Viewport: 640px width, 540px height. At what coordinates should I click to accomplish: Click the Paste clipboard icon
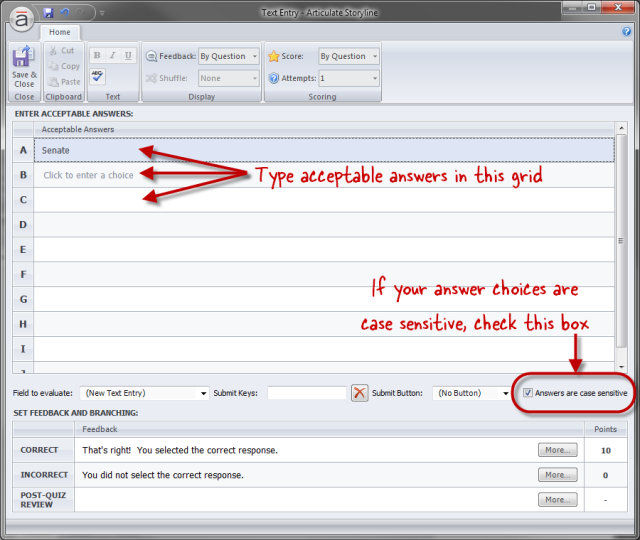[53, 82]
